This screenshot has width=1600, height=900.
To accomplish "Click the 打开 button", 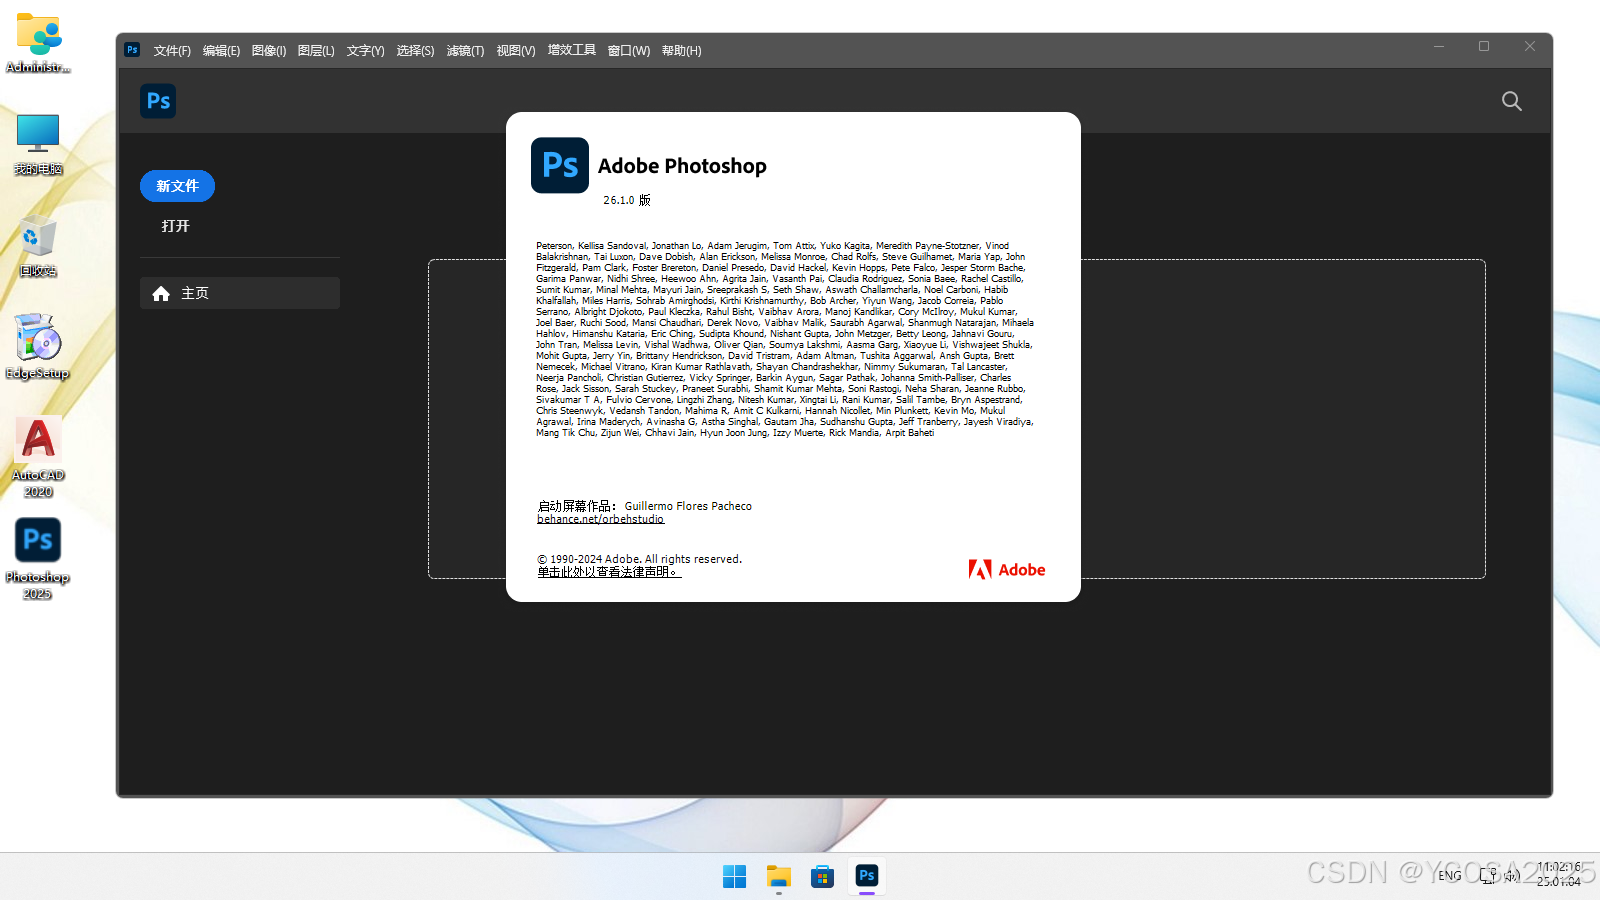I will pyautogui.click(x=176, y=226).
